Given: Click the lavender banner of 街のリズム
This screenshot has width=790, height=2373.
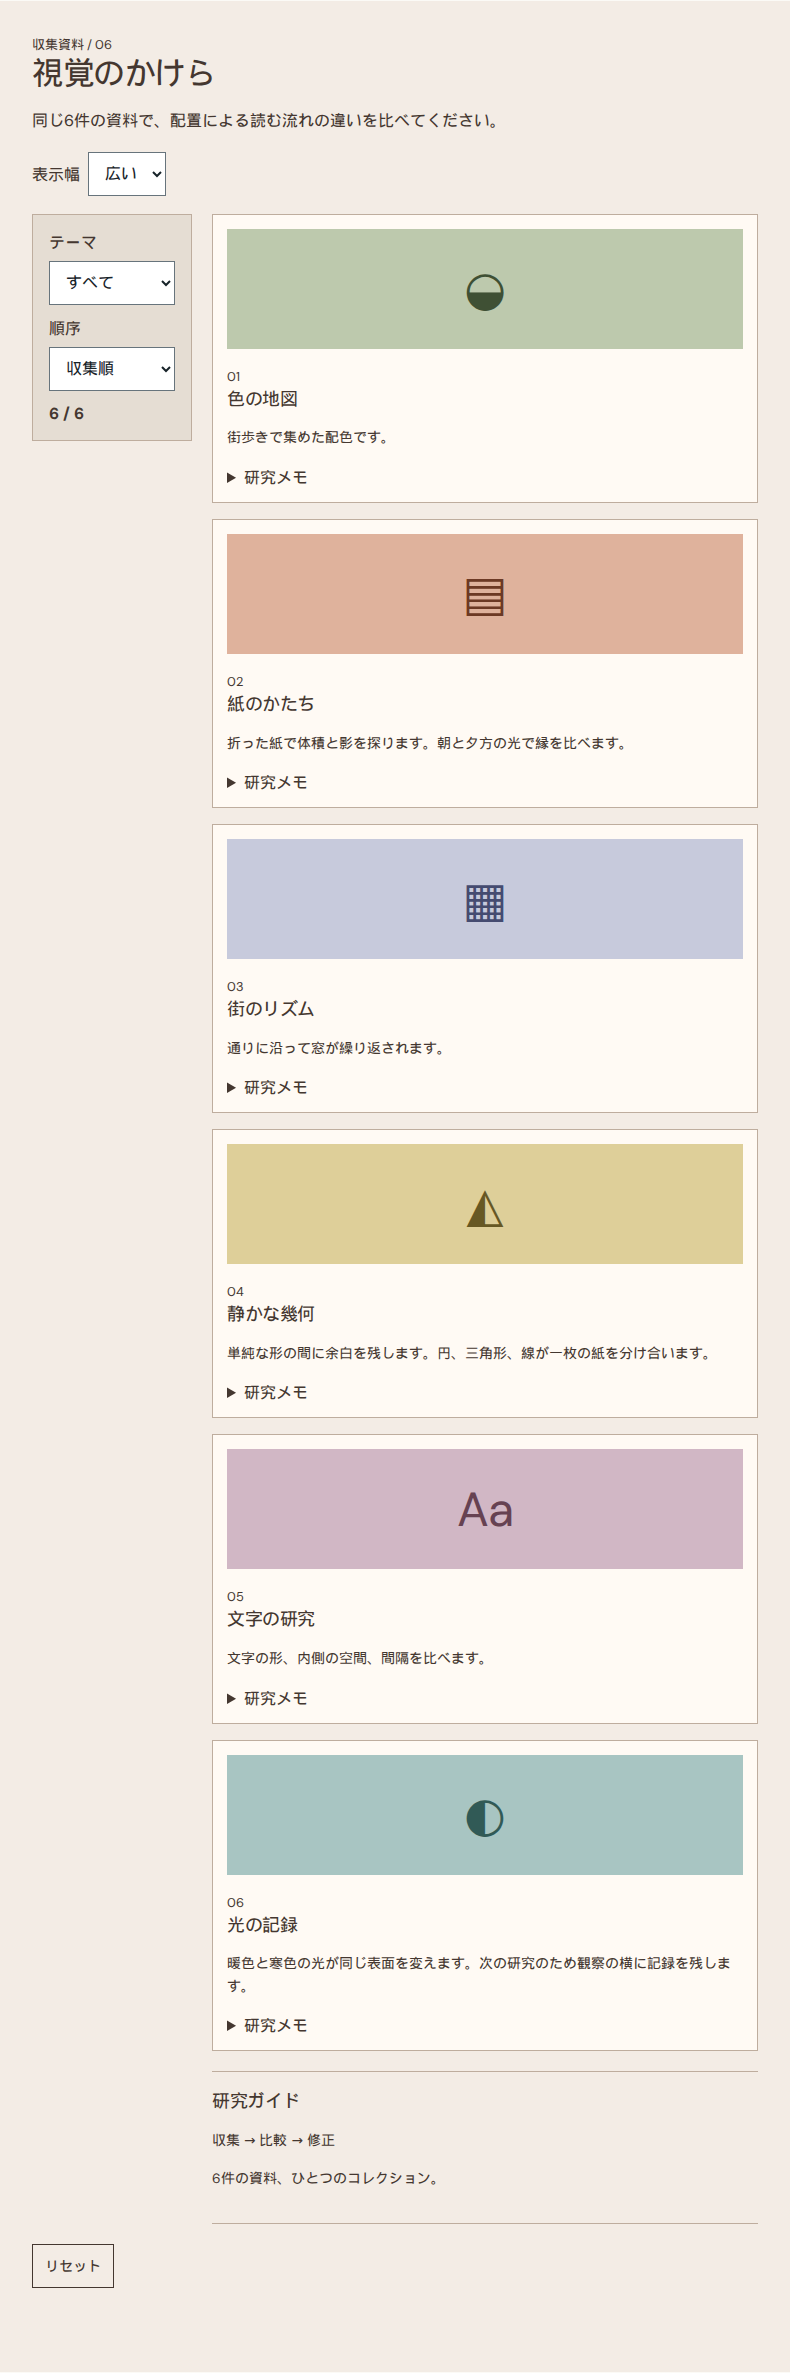Looking at the screenshot, I should click(485, 899).
